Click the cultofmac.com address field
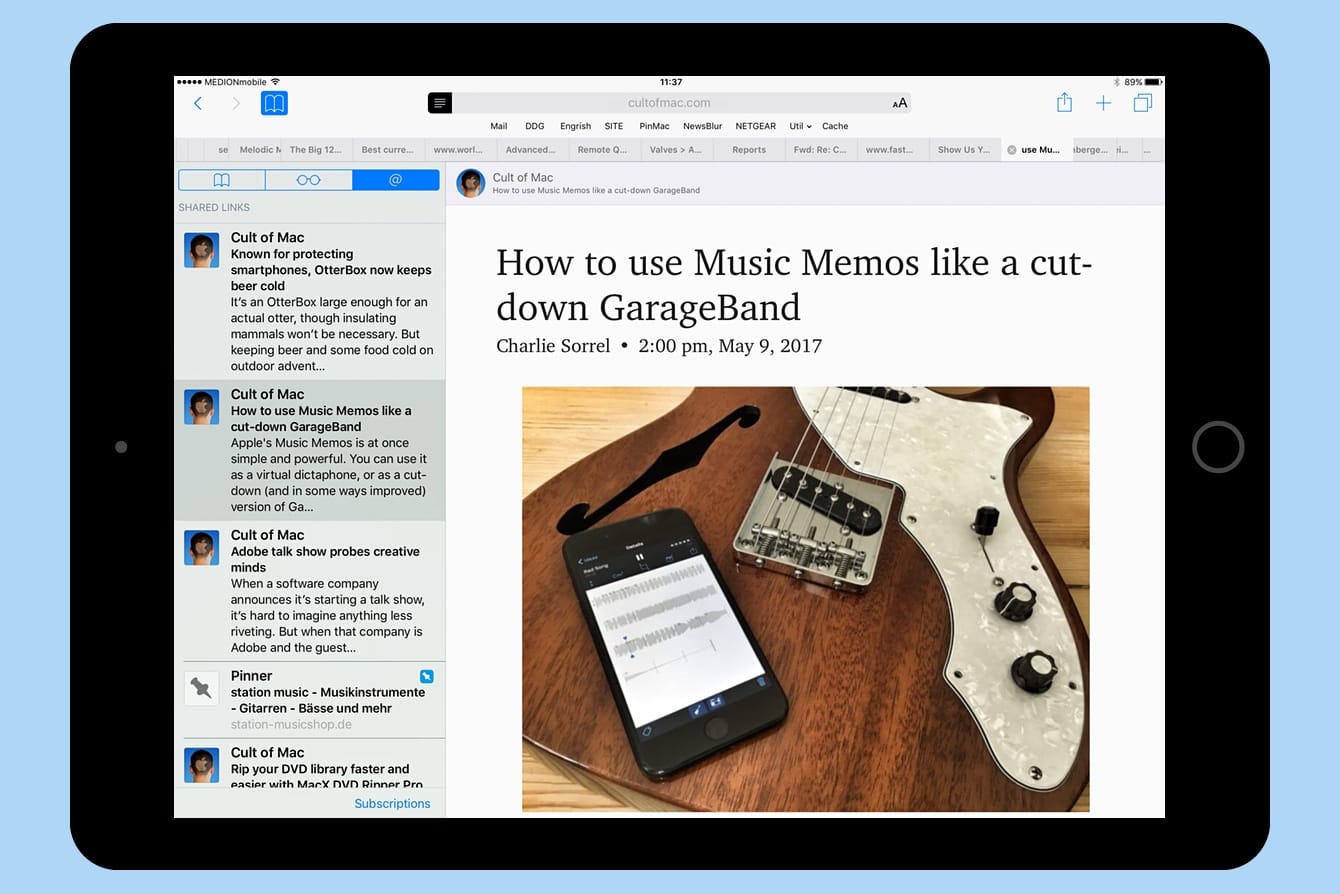 (669, 103)
